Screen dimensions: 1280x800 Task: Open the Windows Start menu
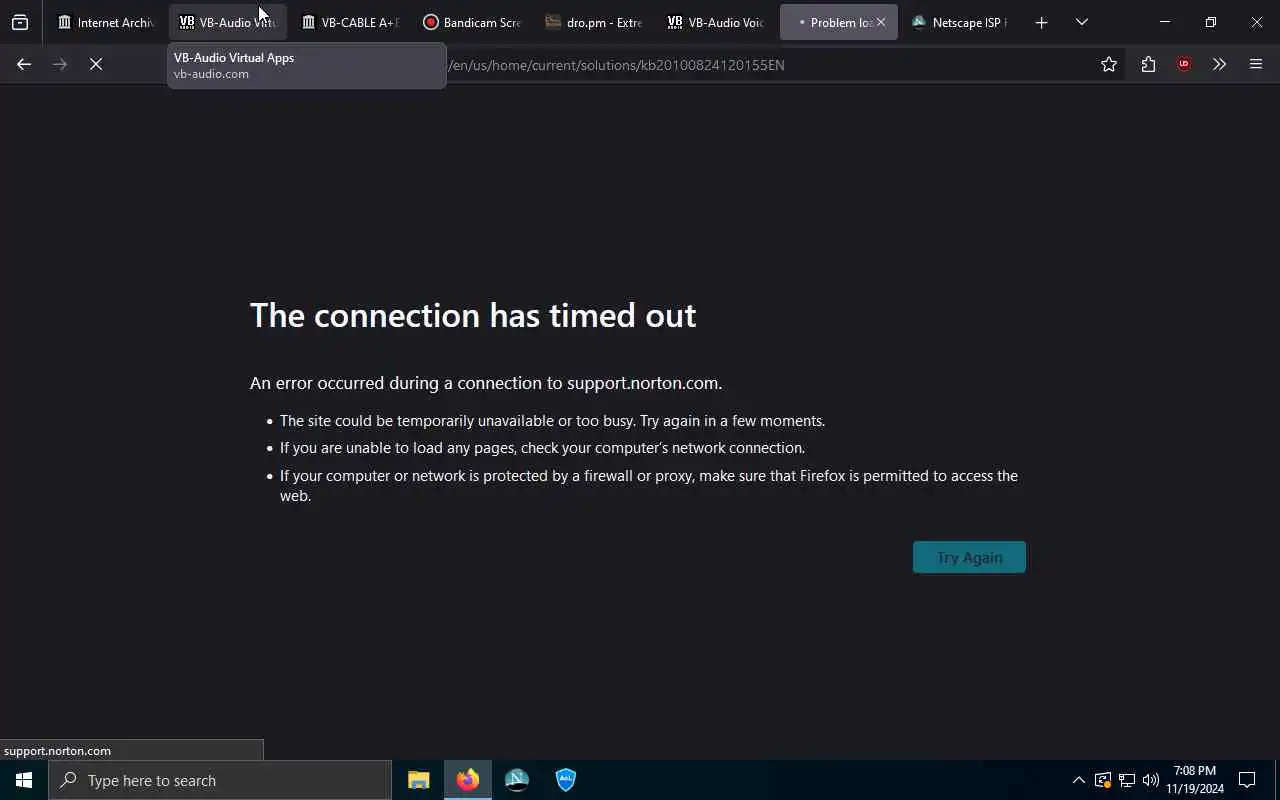24,780
